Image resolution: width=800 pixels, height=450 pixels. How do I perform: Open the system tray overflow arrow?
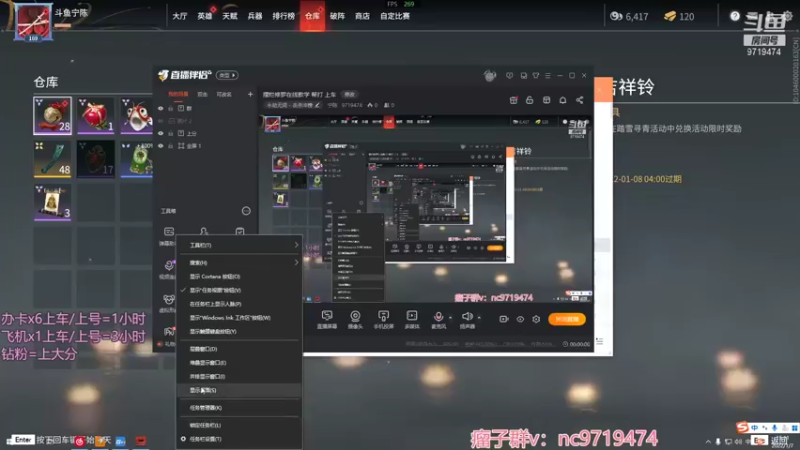[x=708, y=441]
